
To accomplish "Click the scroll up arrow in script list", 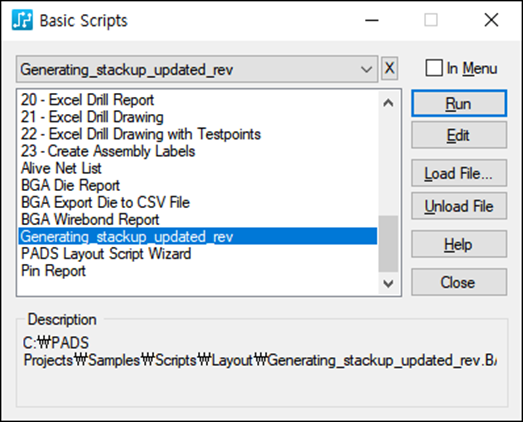I will point(388,103).
